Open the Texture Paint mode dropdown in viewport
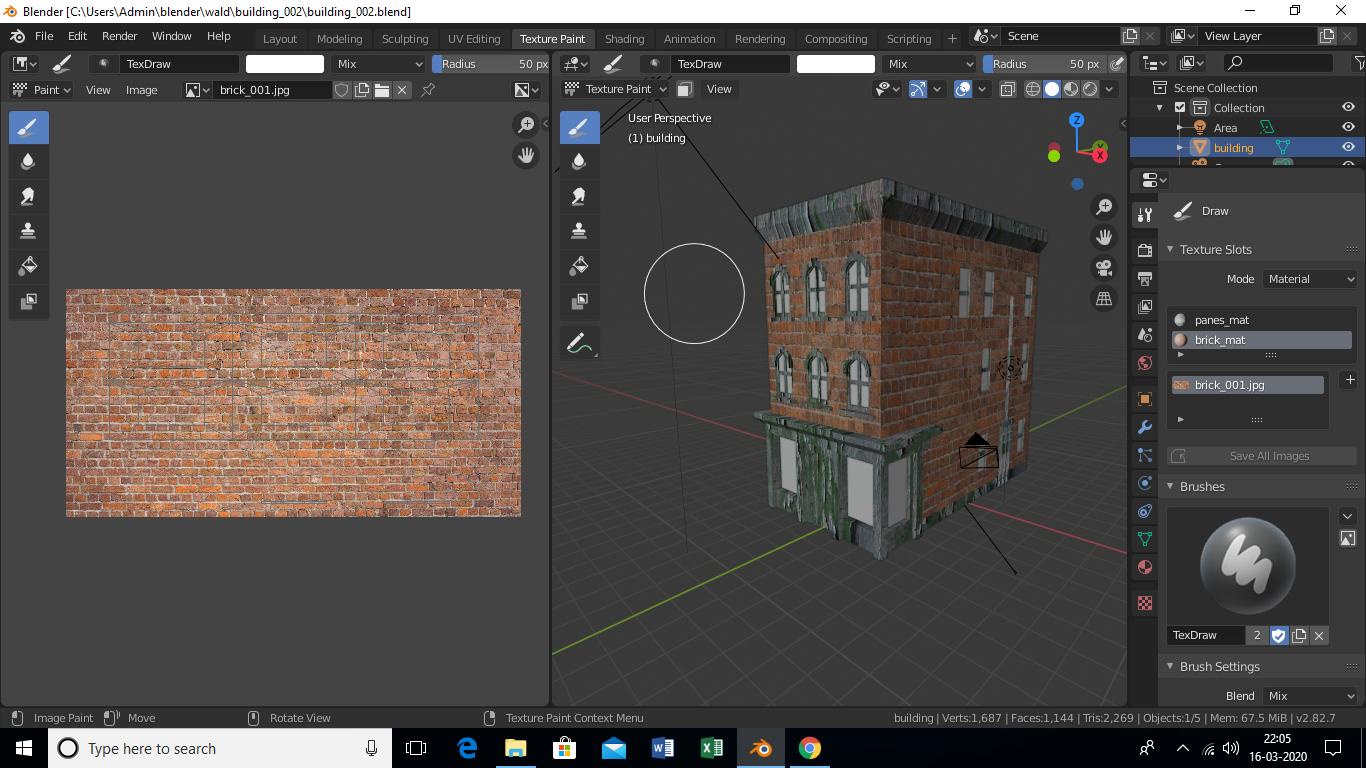 (617, 89)
